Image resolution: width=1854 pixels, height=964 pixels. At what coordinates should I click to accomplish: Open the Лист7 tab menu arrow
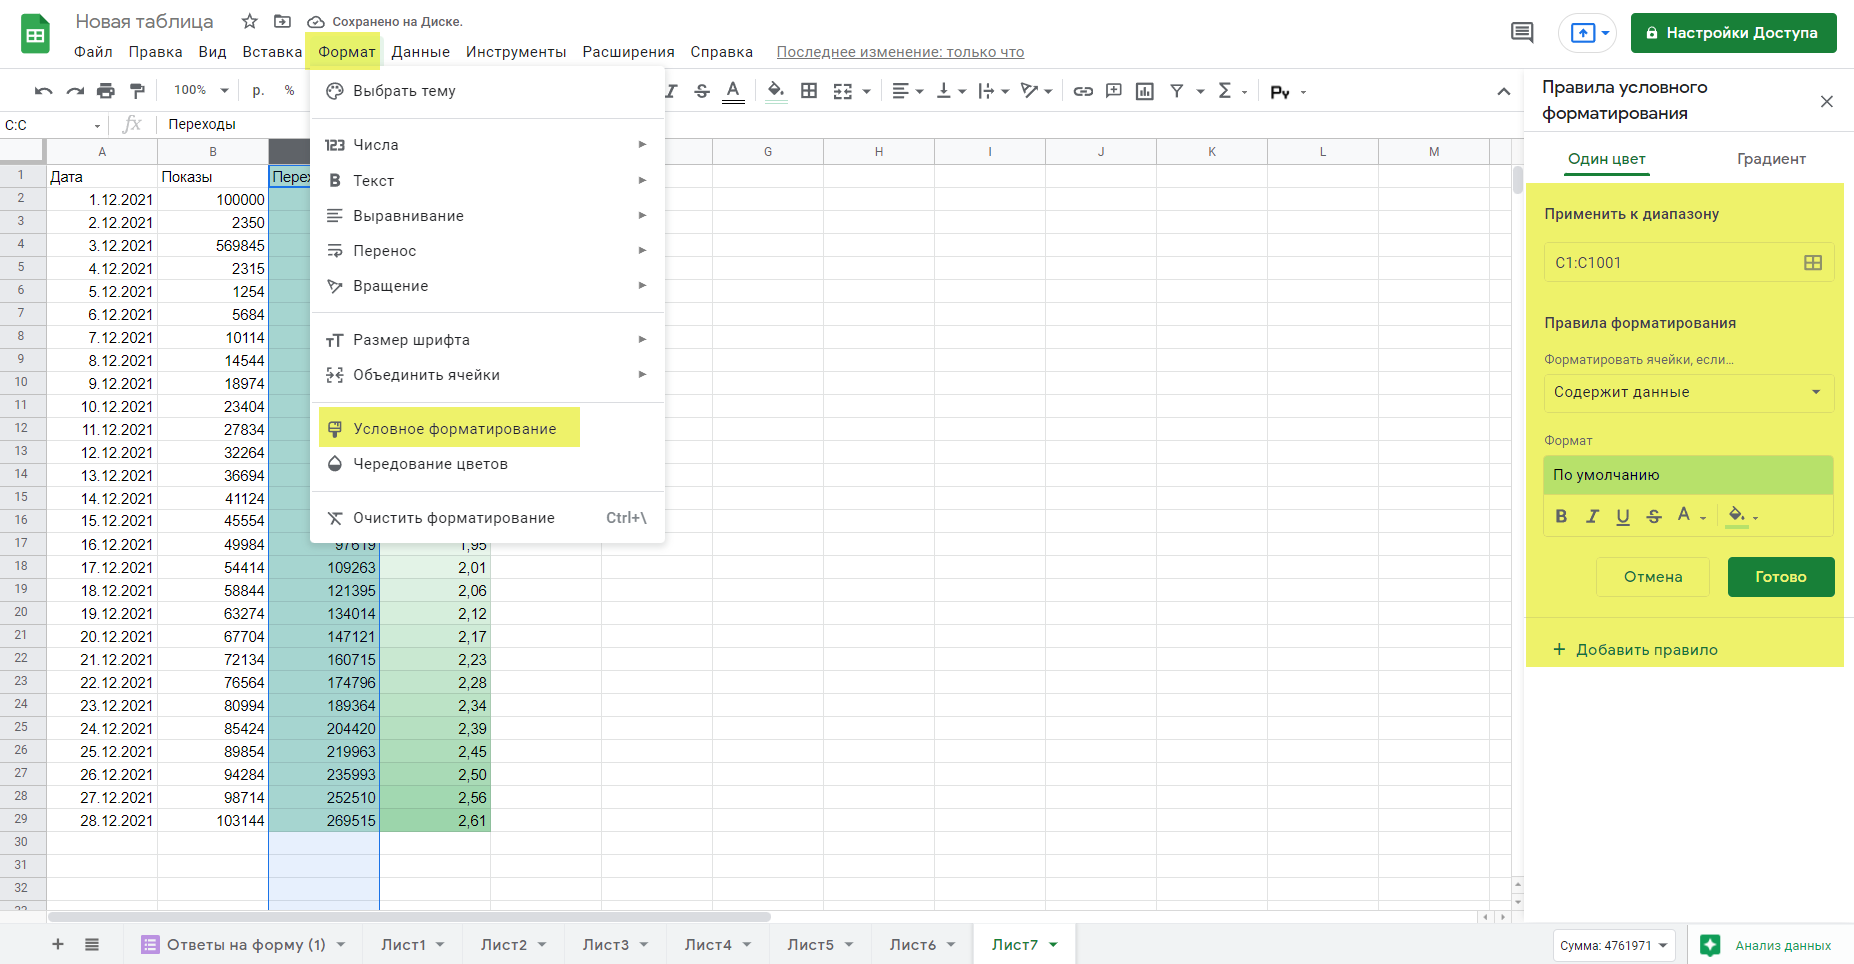[x=1053, y=945]
